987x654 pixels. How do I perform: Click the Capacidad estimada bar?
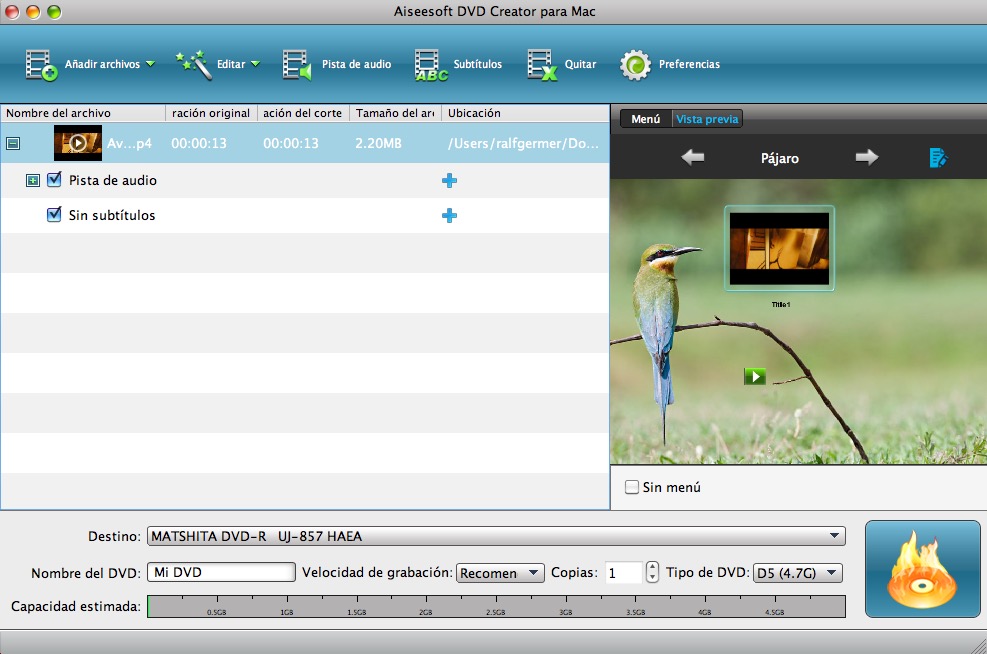496,606
